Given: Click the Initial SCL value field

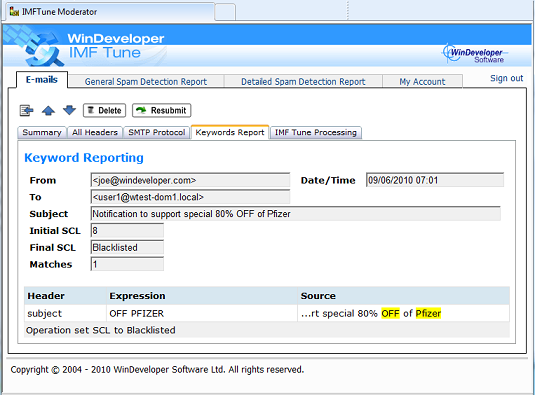Looking at the screenshot, I should [127, 231].
